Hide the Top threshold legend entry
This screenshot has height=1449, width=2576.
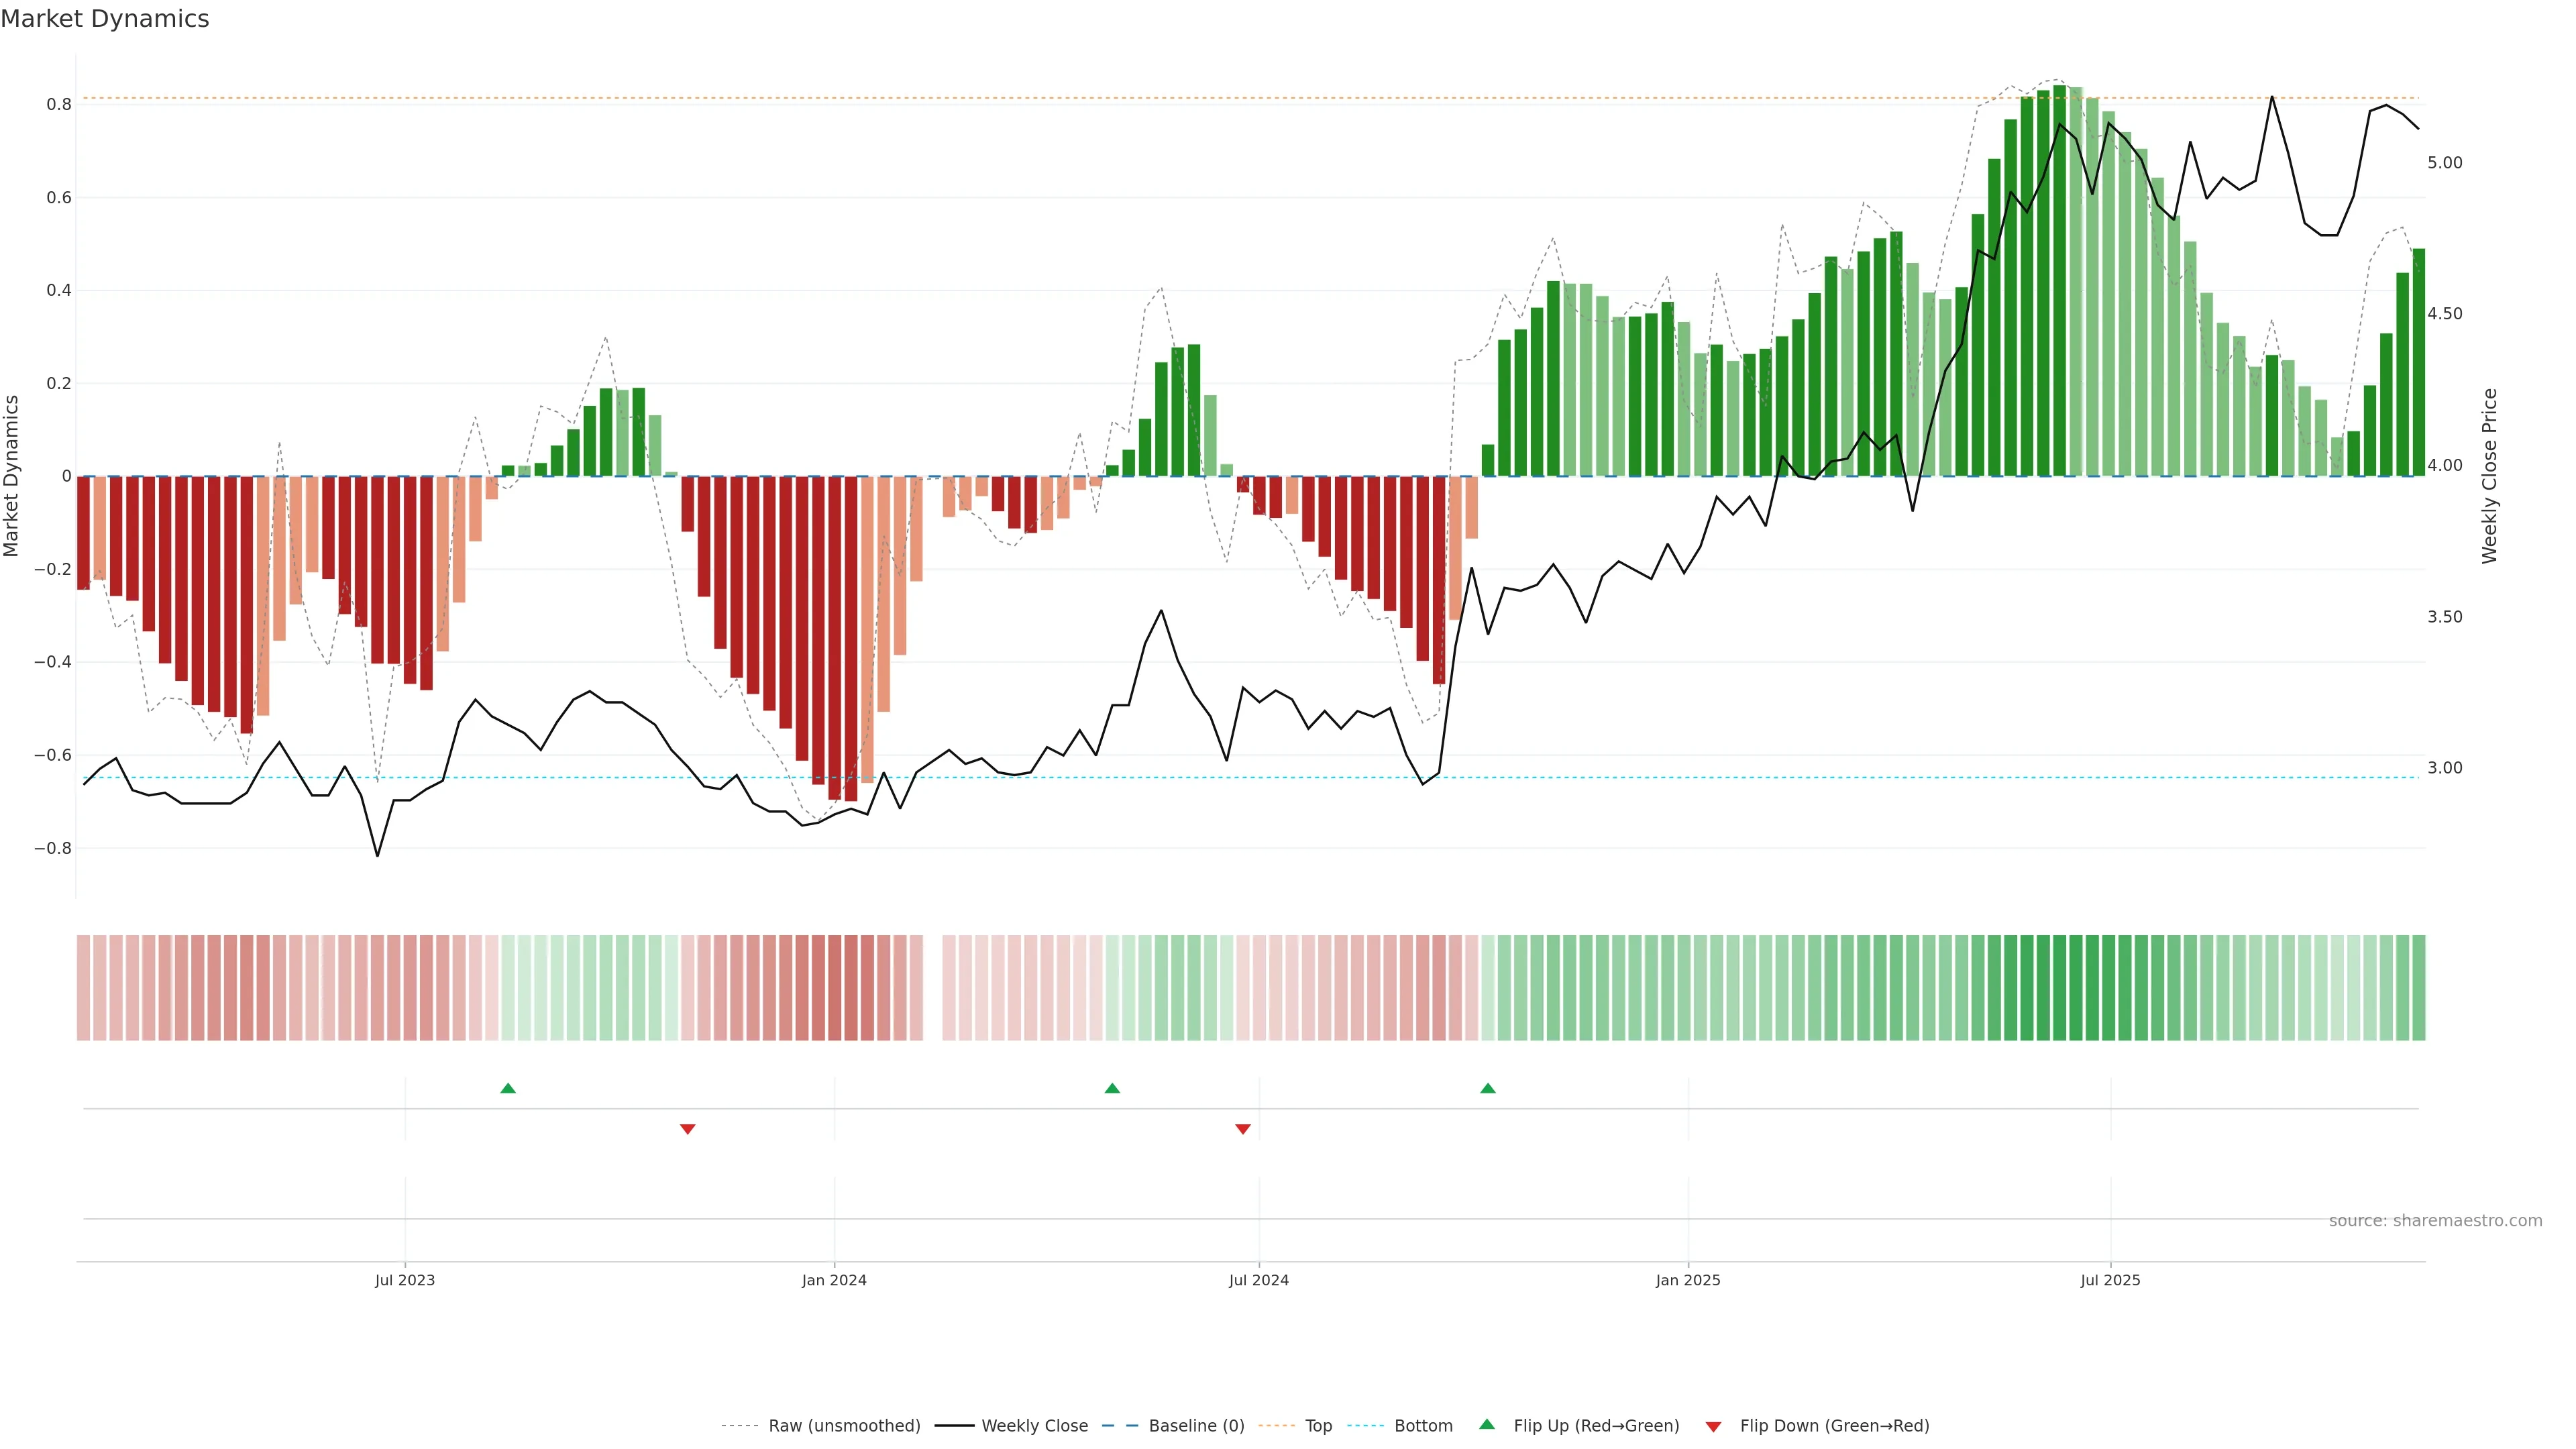pos(1318,1426)
